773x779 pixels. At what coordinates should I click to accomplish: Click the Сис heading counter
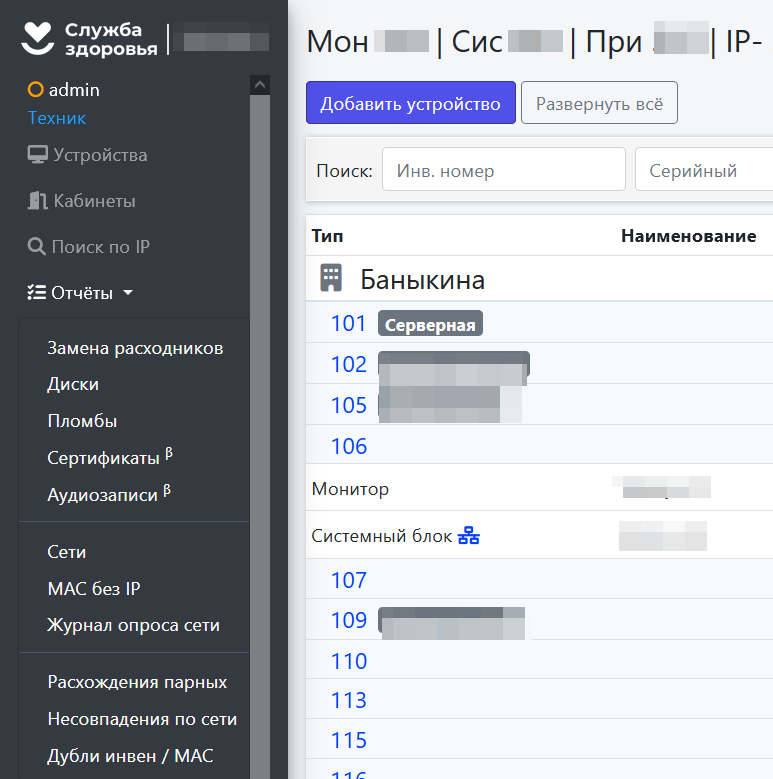(507, 41)
